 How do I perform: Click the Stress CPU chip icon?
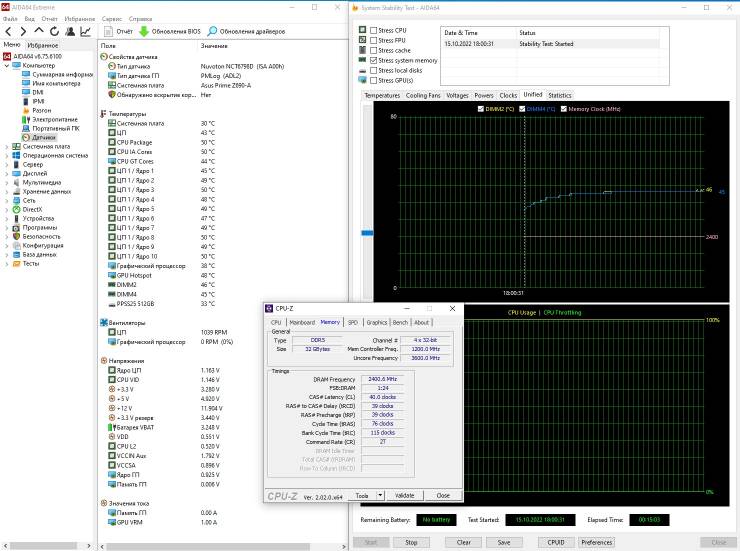coord(362,29)
